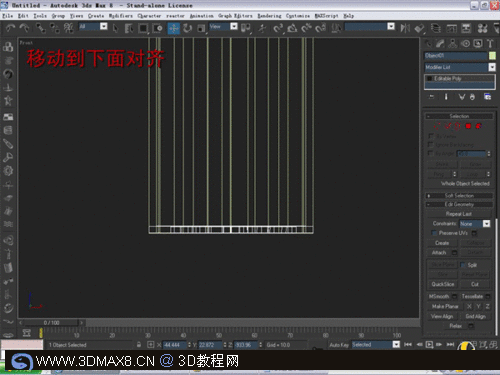This screenshot has width=500, height=375.
Task: Select the Element sub-object level icon
Action: tap(479, 126)
